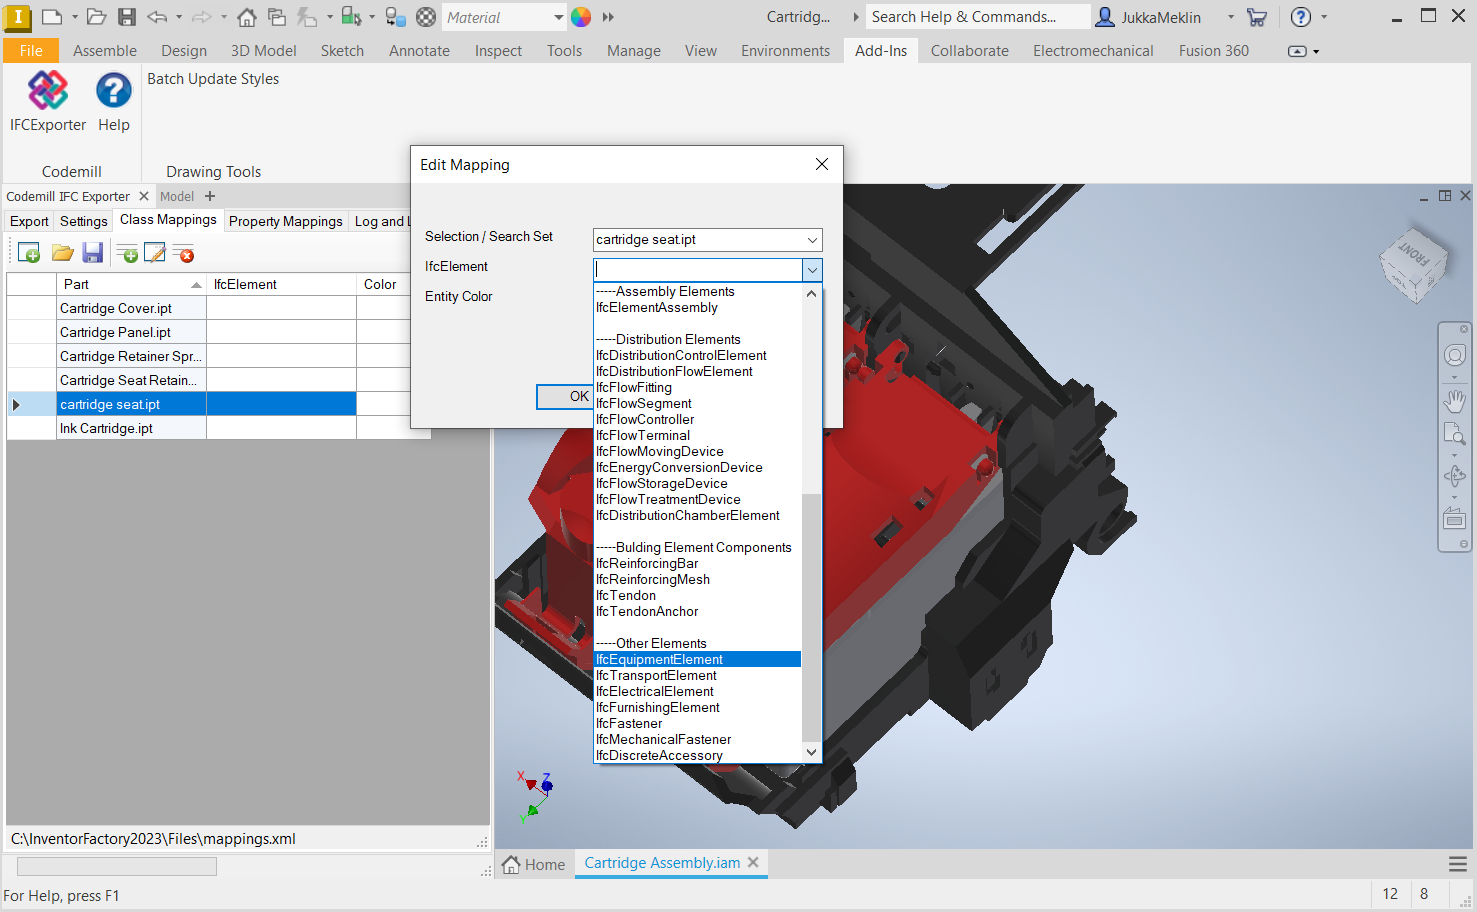1477x912 pixels.
Task: Click the edit mapping pencil icon
Action: (x=155, y=254)
